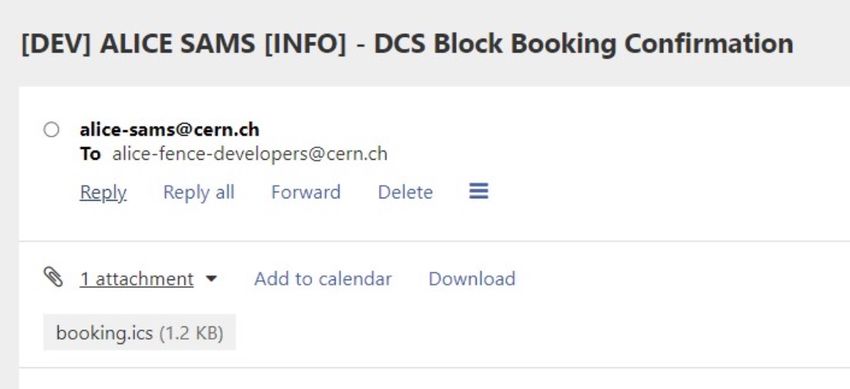Open the three-line more actions menu

[x=479, y=191]
